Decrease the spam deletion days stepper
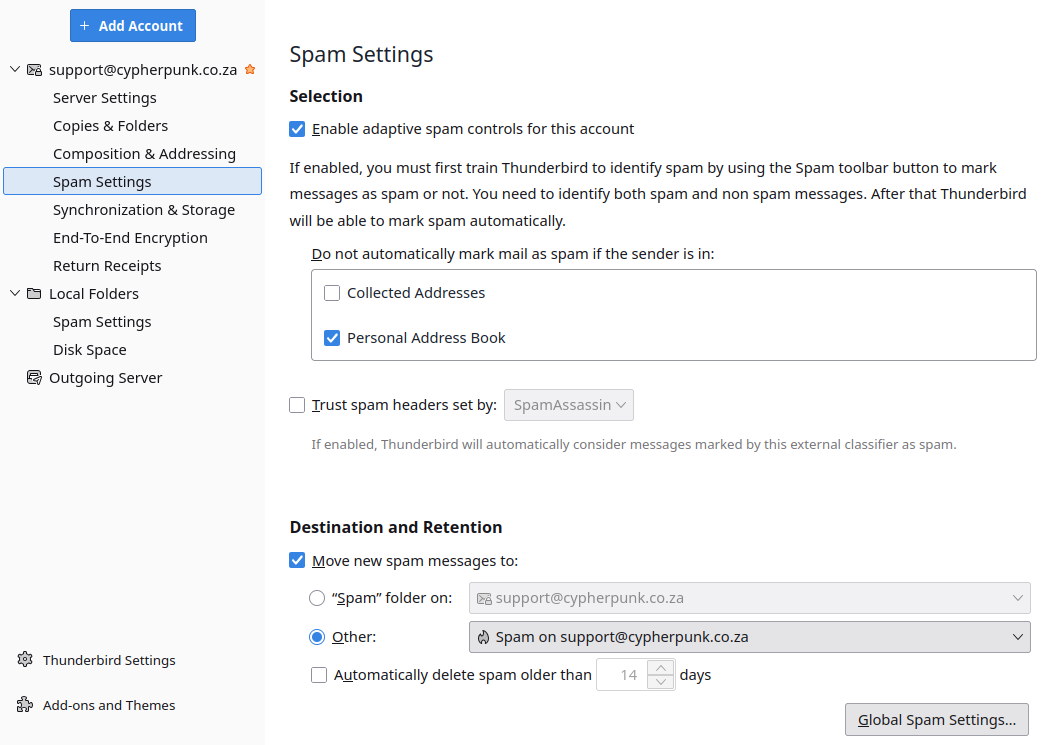This screenshot has height=745, width=1060. 660,682
